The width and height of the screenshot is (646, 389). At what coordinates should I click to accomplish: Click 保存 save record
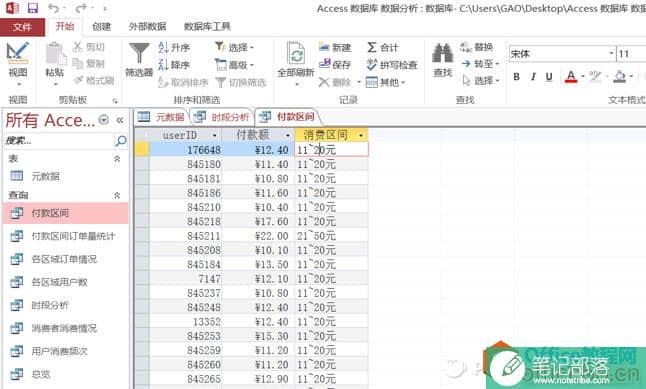click(x=335, y=65)
